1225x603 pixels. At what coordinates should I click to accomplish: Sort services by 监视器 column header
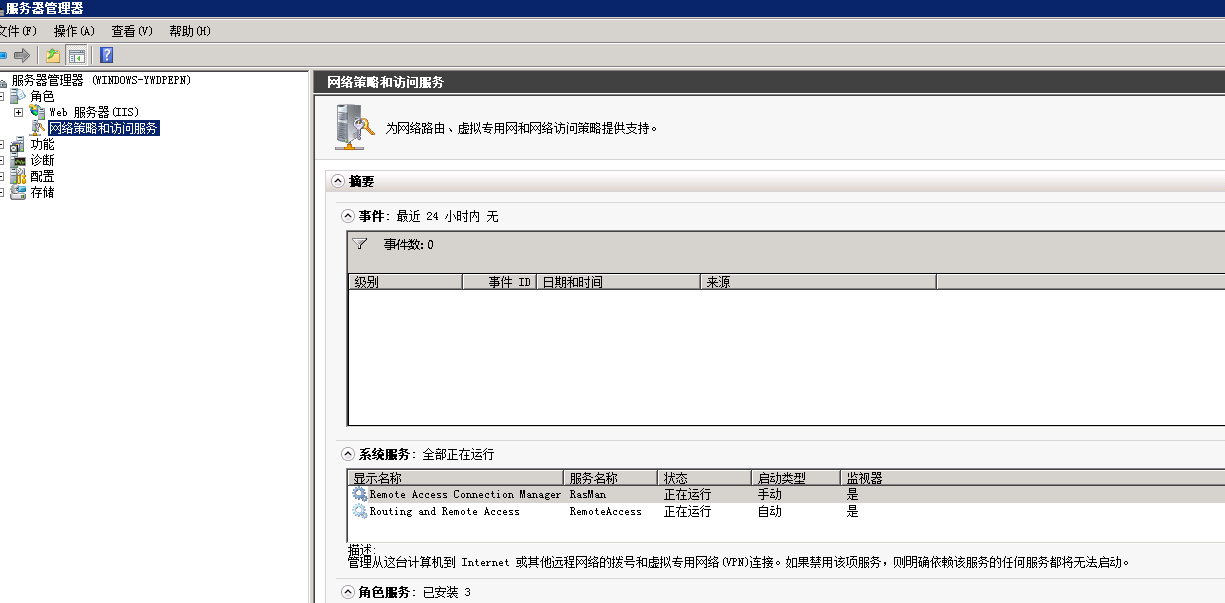pyautogui.click(x=1032, y=478)
